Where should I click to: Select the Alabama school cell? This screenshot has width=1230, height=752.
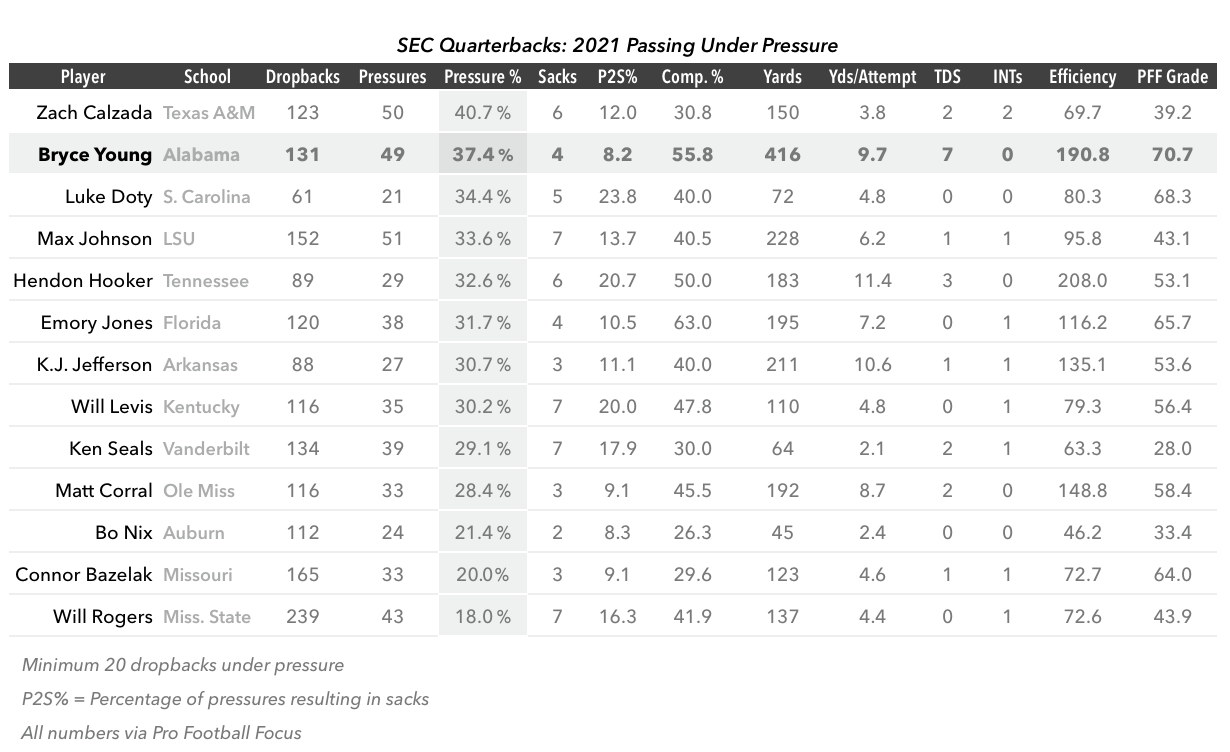(201, 155)
